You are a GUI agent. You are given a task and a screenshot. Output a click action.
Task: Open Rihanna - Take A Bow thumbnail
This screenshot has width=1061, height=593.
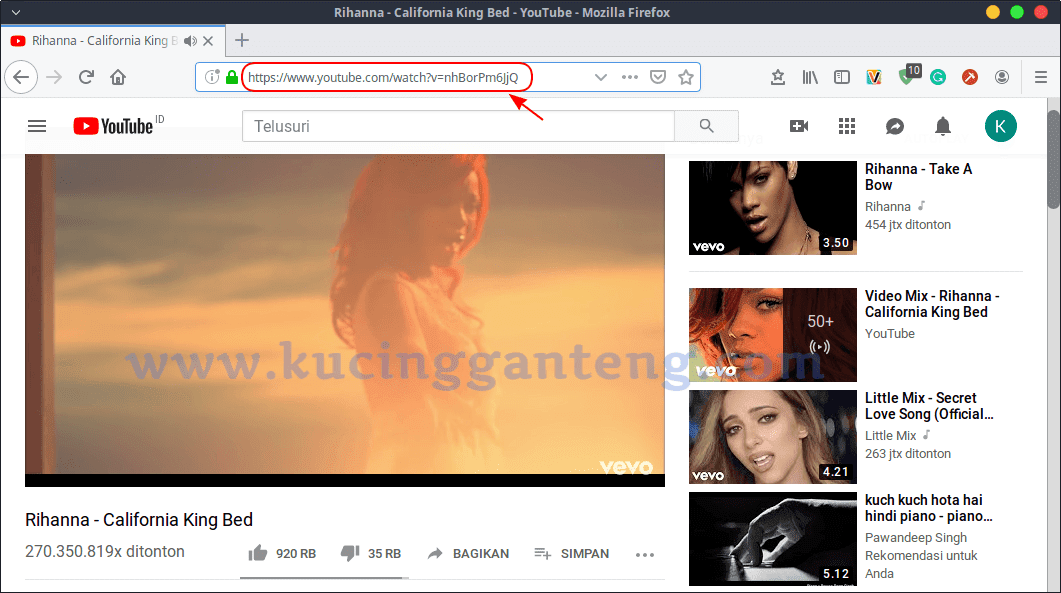coord(773,208)
